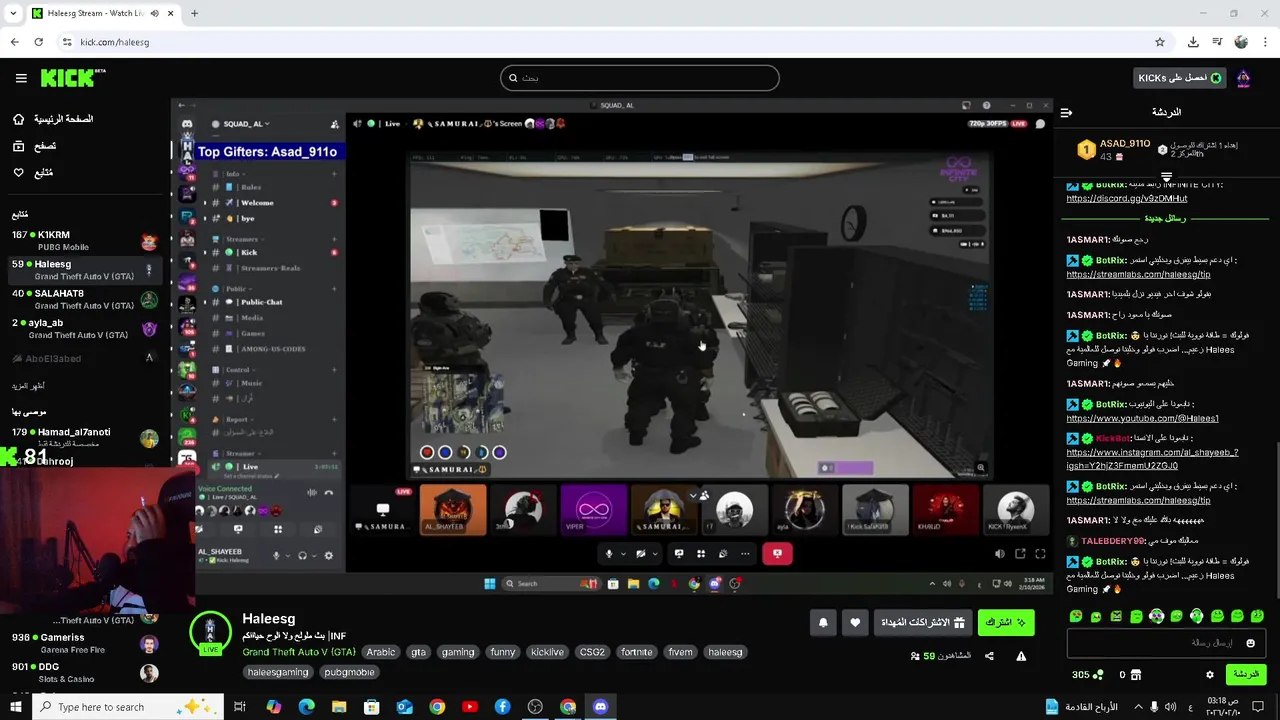Open the user profile avatar menu

(1244, 78)
